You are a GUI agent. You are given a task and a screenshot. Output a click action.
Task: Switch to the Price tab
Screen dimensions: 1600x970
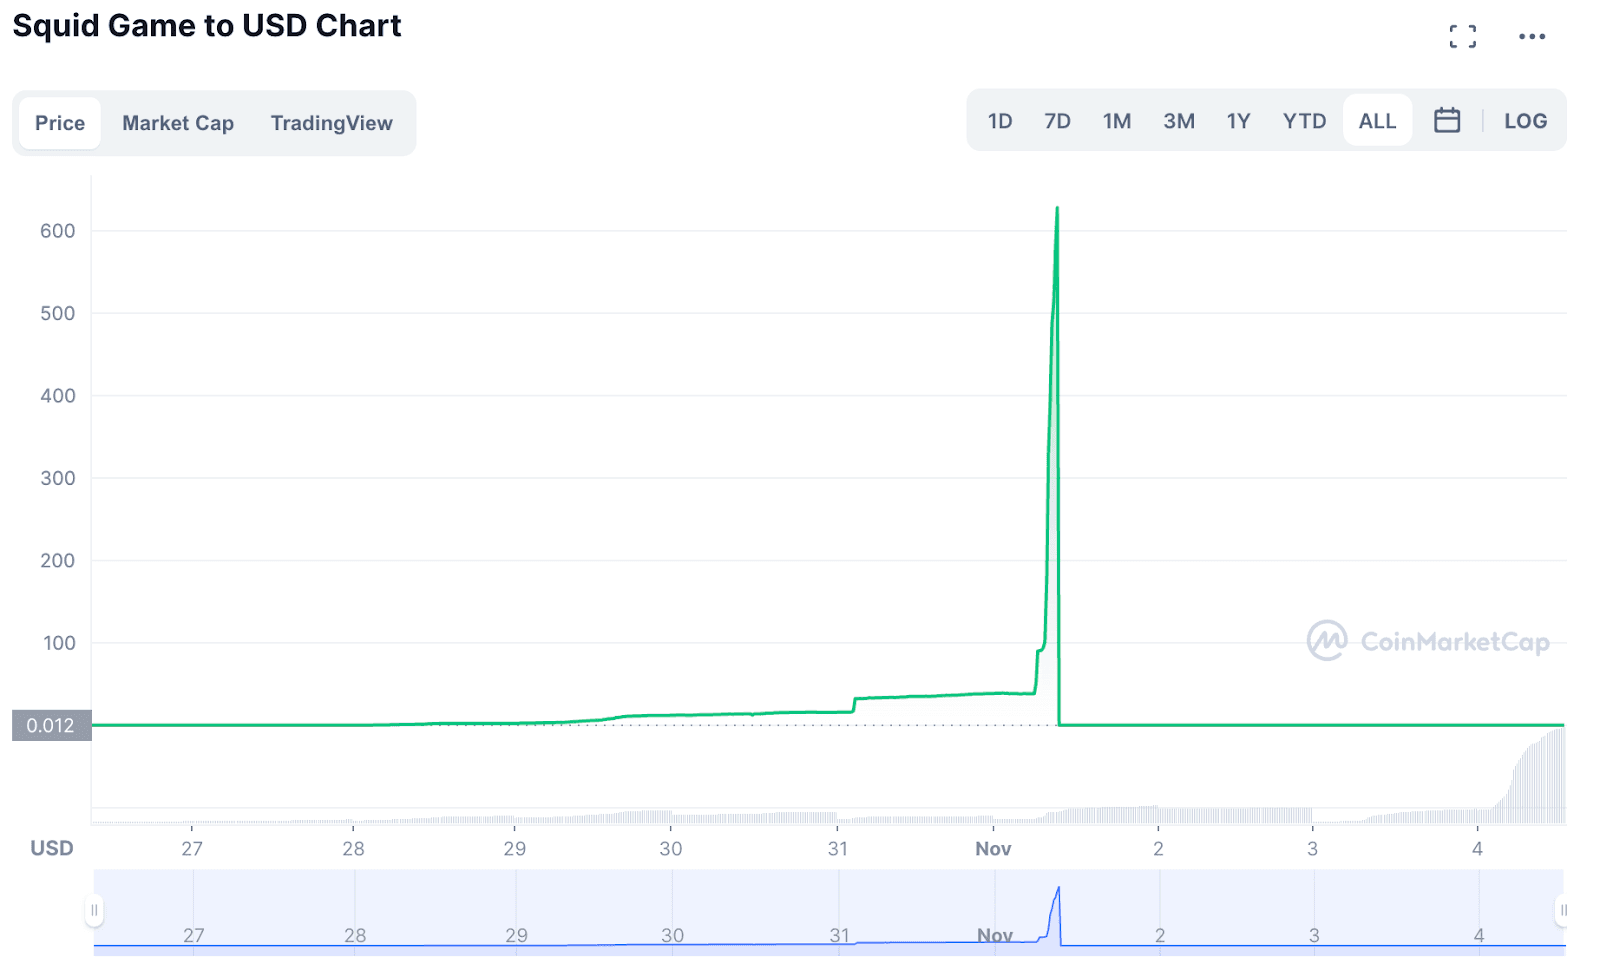(x=60, y=123)
